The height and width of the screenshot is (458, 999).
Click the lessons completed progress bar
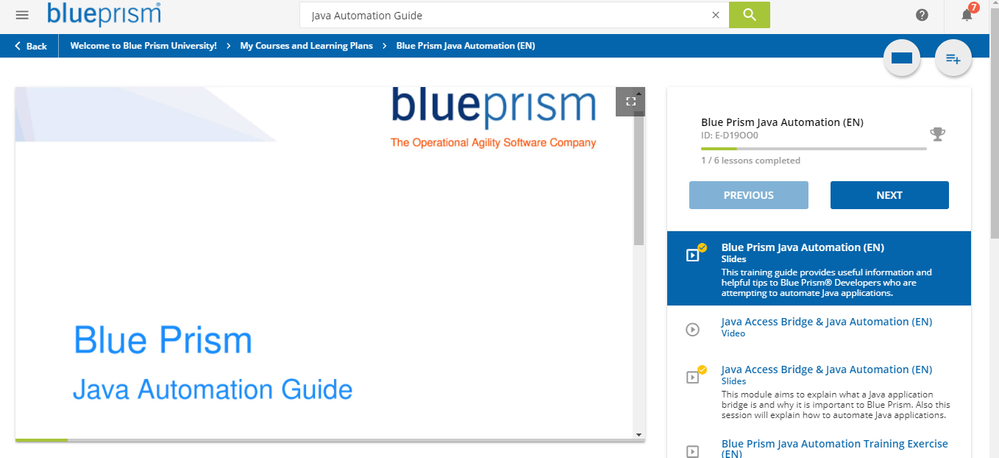pyautogui.click(x=814, y=148)
